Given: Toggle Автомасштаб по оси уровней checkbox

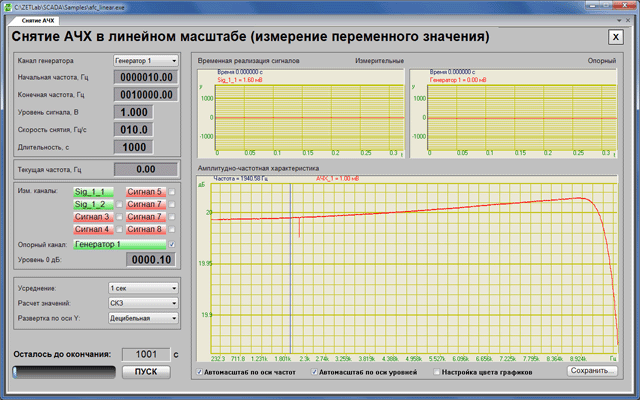Looking at the screenshot, I should [x=314, y=372].
